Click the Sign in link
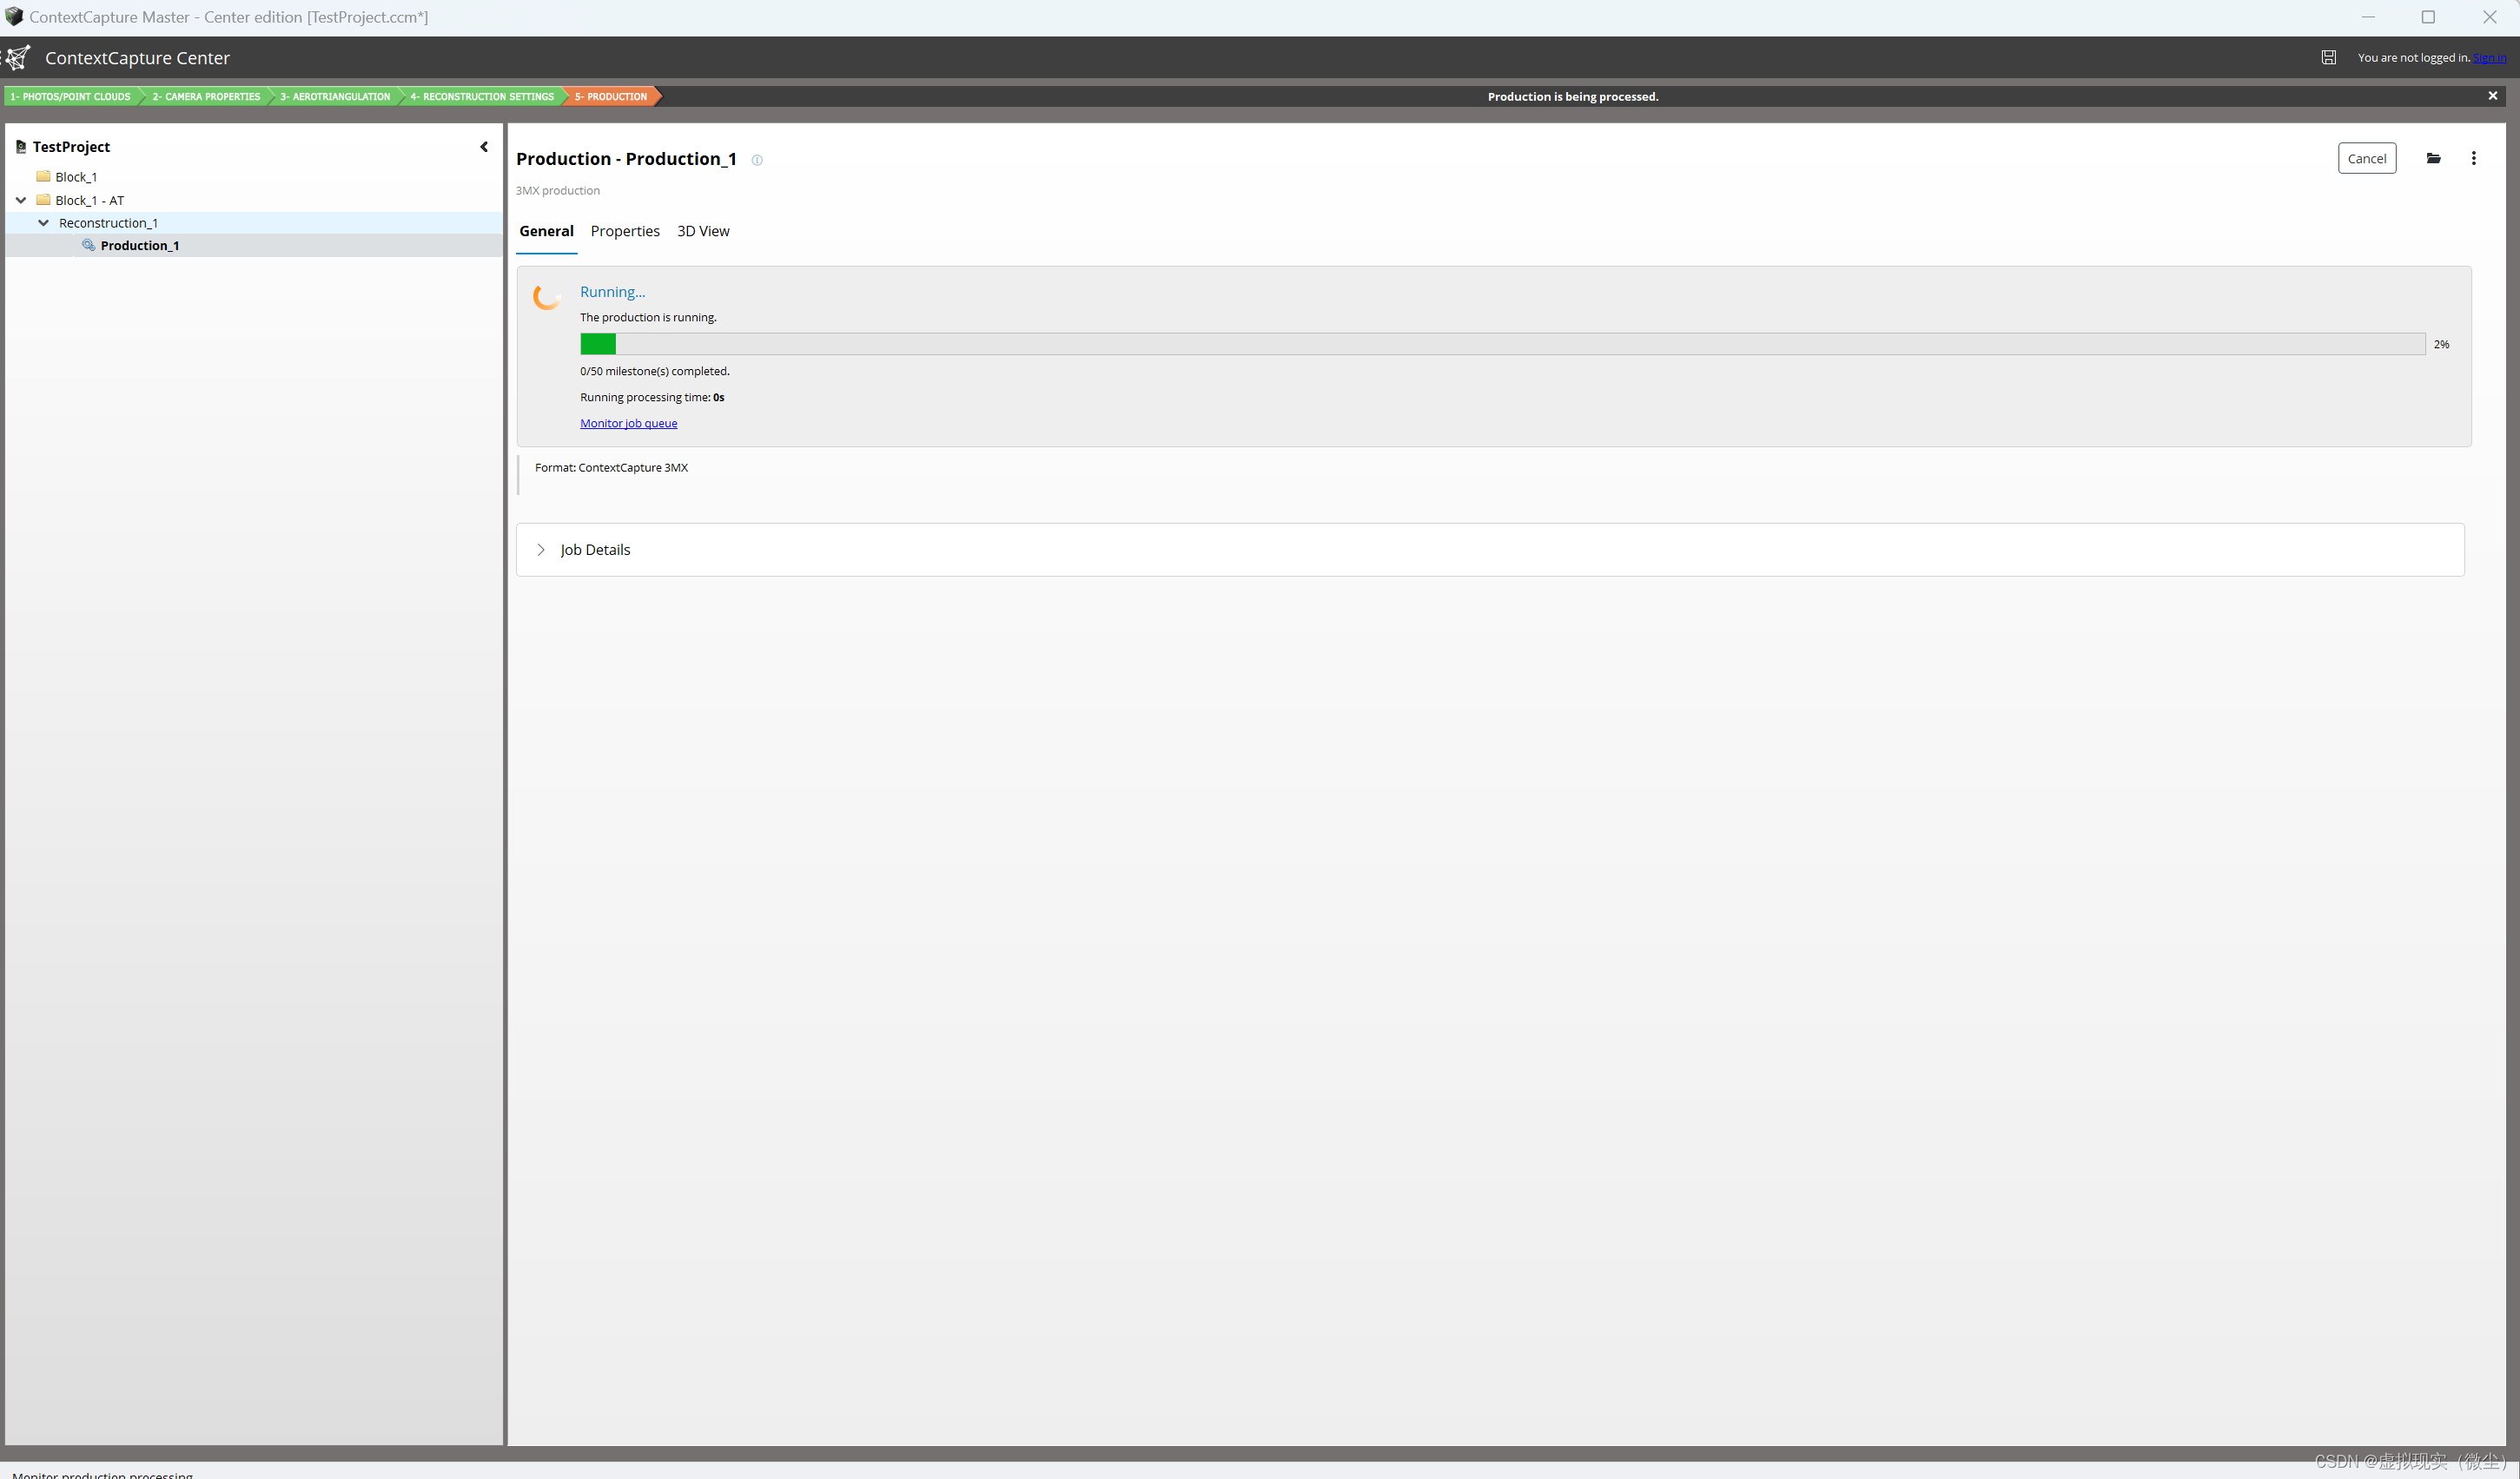Screen dimensions: 2520x1479 pos(2489,58)
